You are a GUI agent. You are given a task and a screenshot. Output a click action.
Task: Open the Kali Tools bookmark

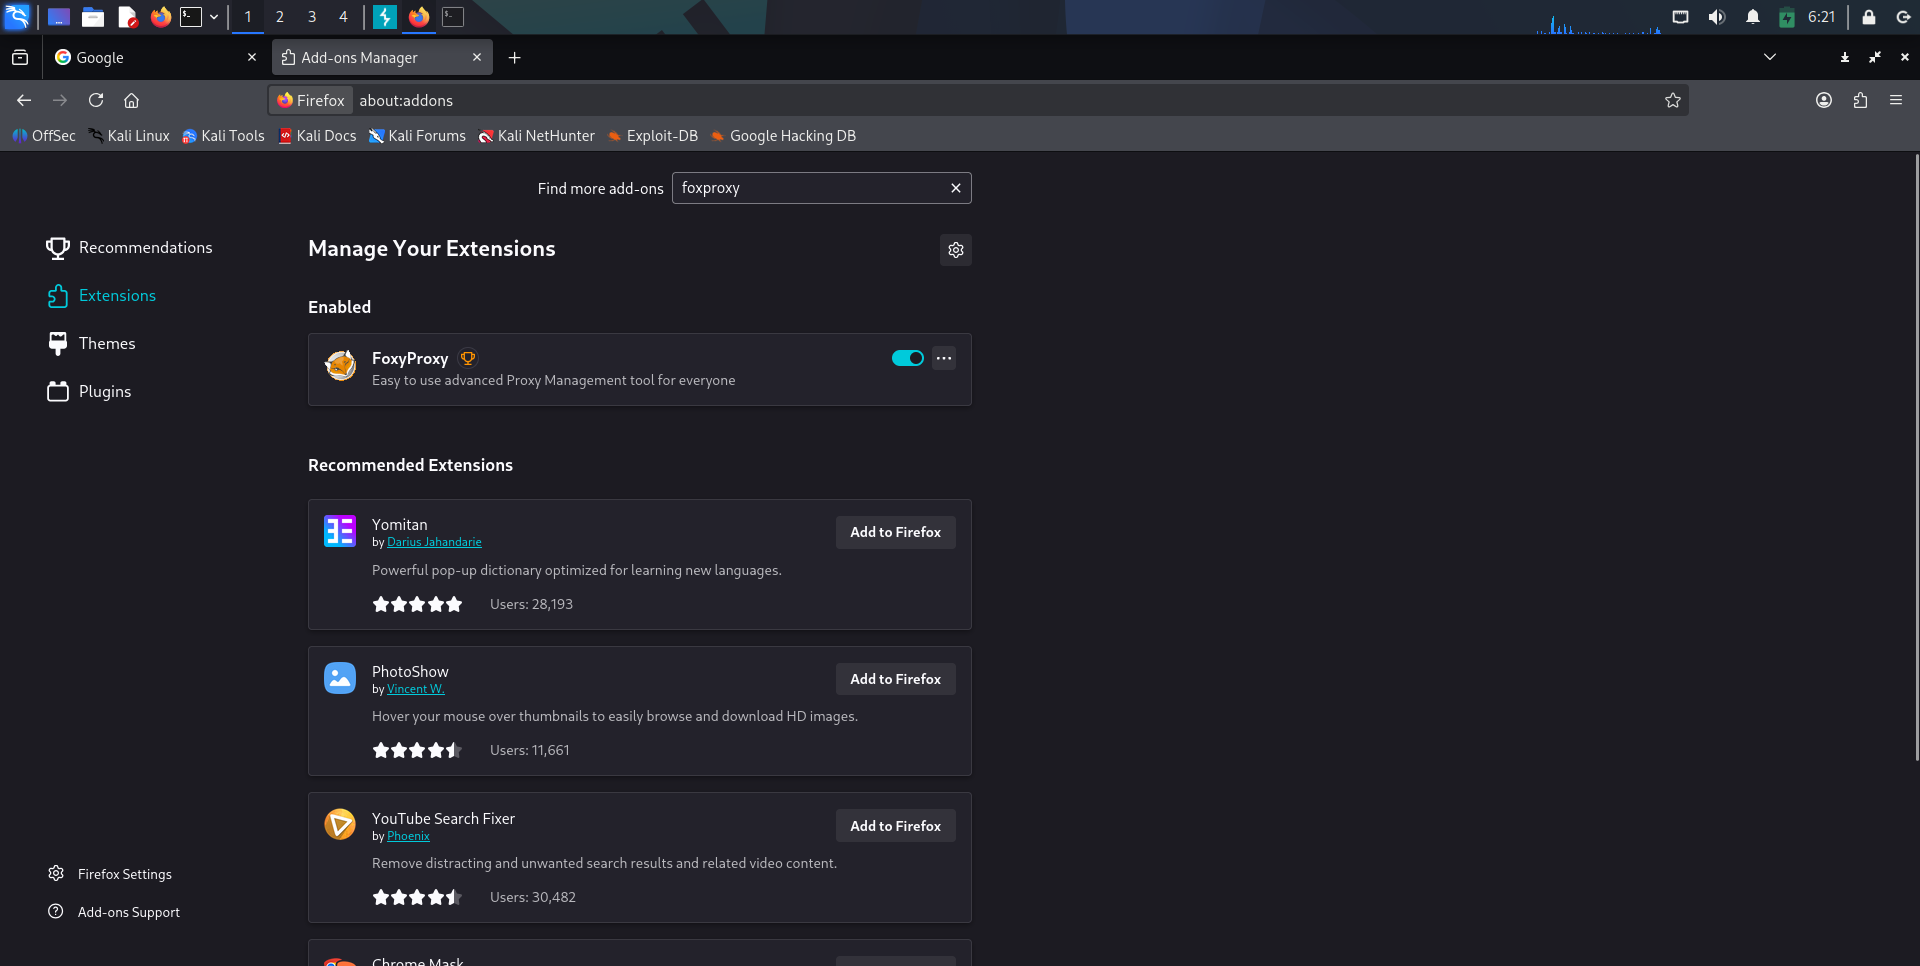point(223,136)
